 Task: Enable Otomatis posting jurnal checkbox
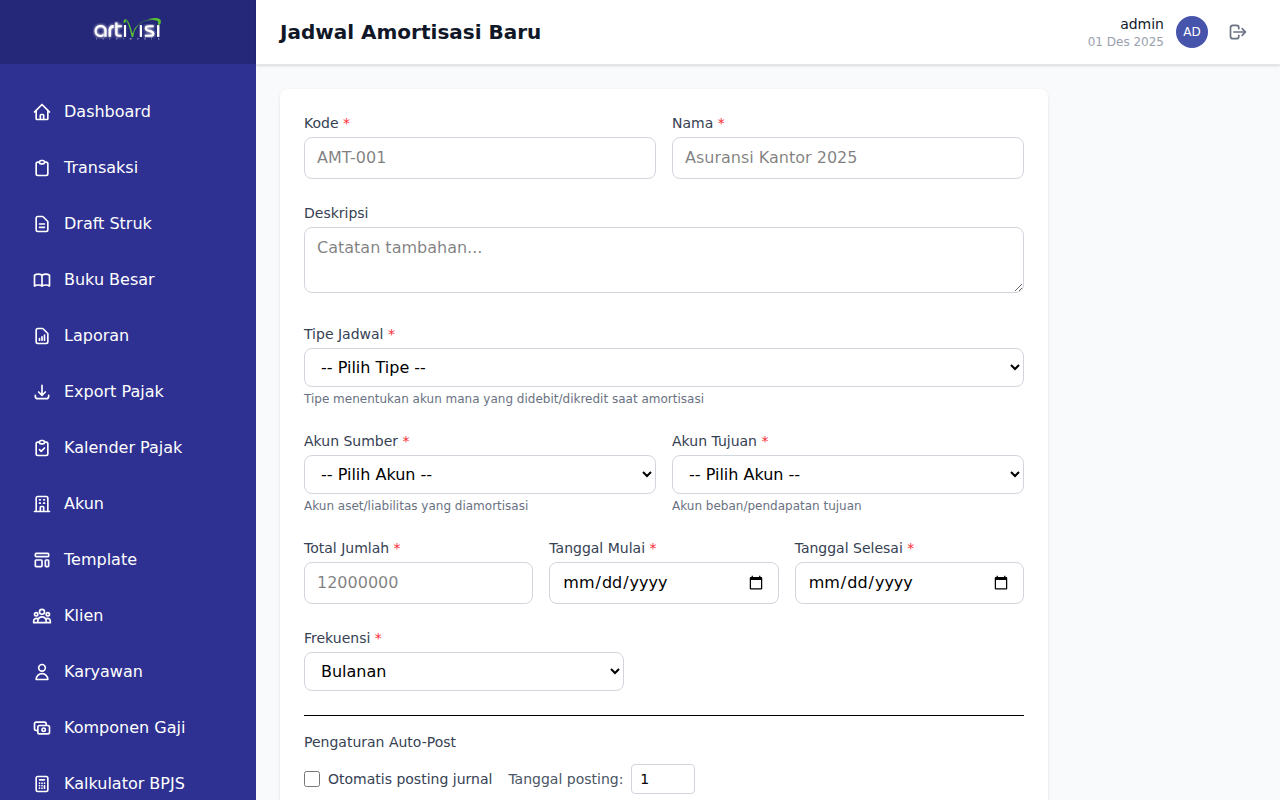(312, 779)
